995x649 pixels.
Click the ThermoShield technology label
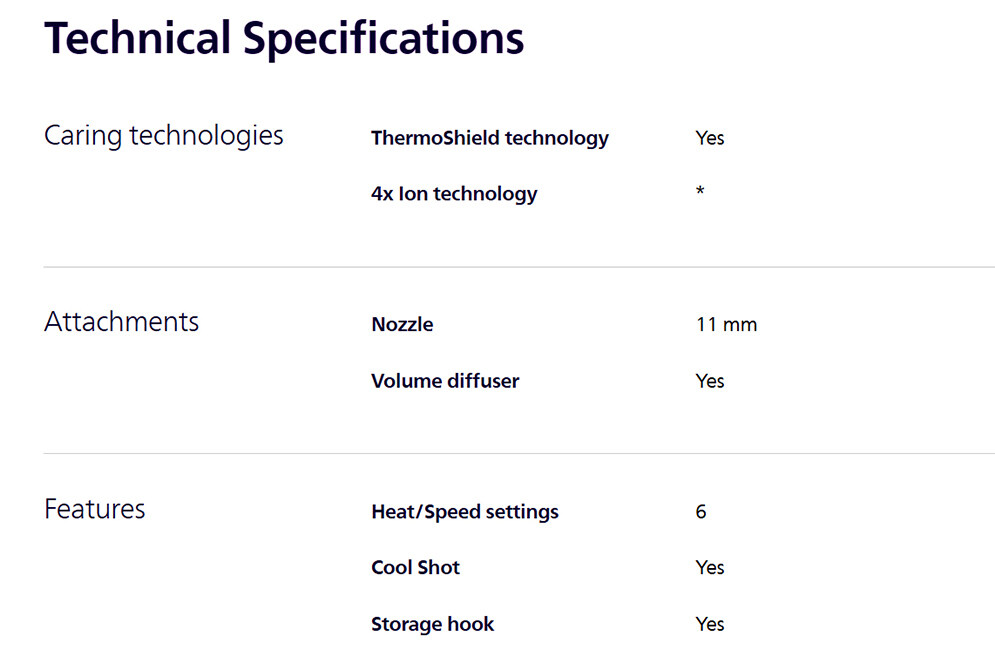(489, 138)
